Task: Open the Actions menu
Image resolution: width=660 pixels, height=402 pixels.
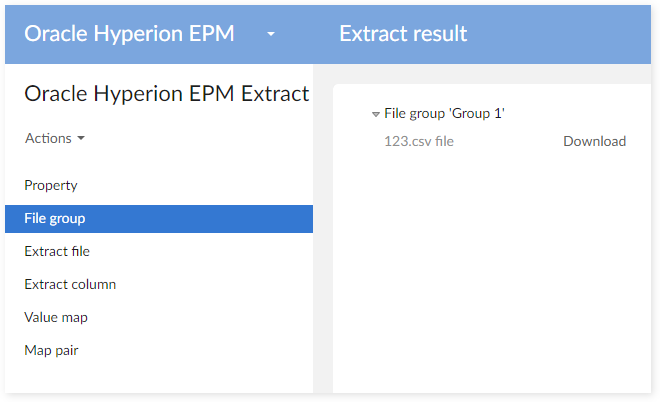Action: tap(48, 138)
